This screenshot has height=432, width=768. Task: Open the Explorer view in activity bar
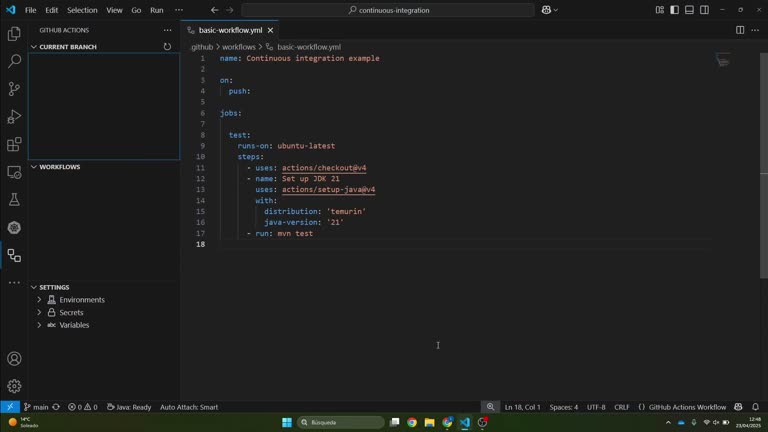coord(14,34)
